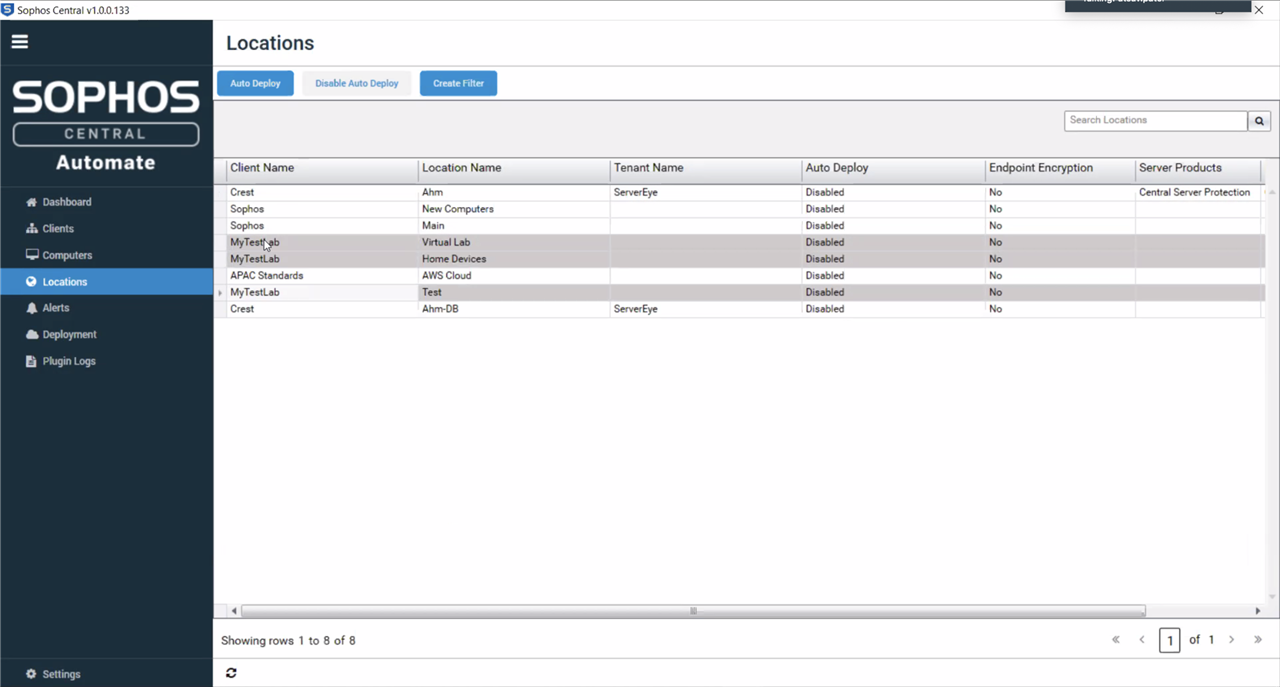The image size is (1280, 687).
Task: Sort by Endpoint Encryption column header
Action: tap(1060, 169)
